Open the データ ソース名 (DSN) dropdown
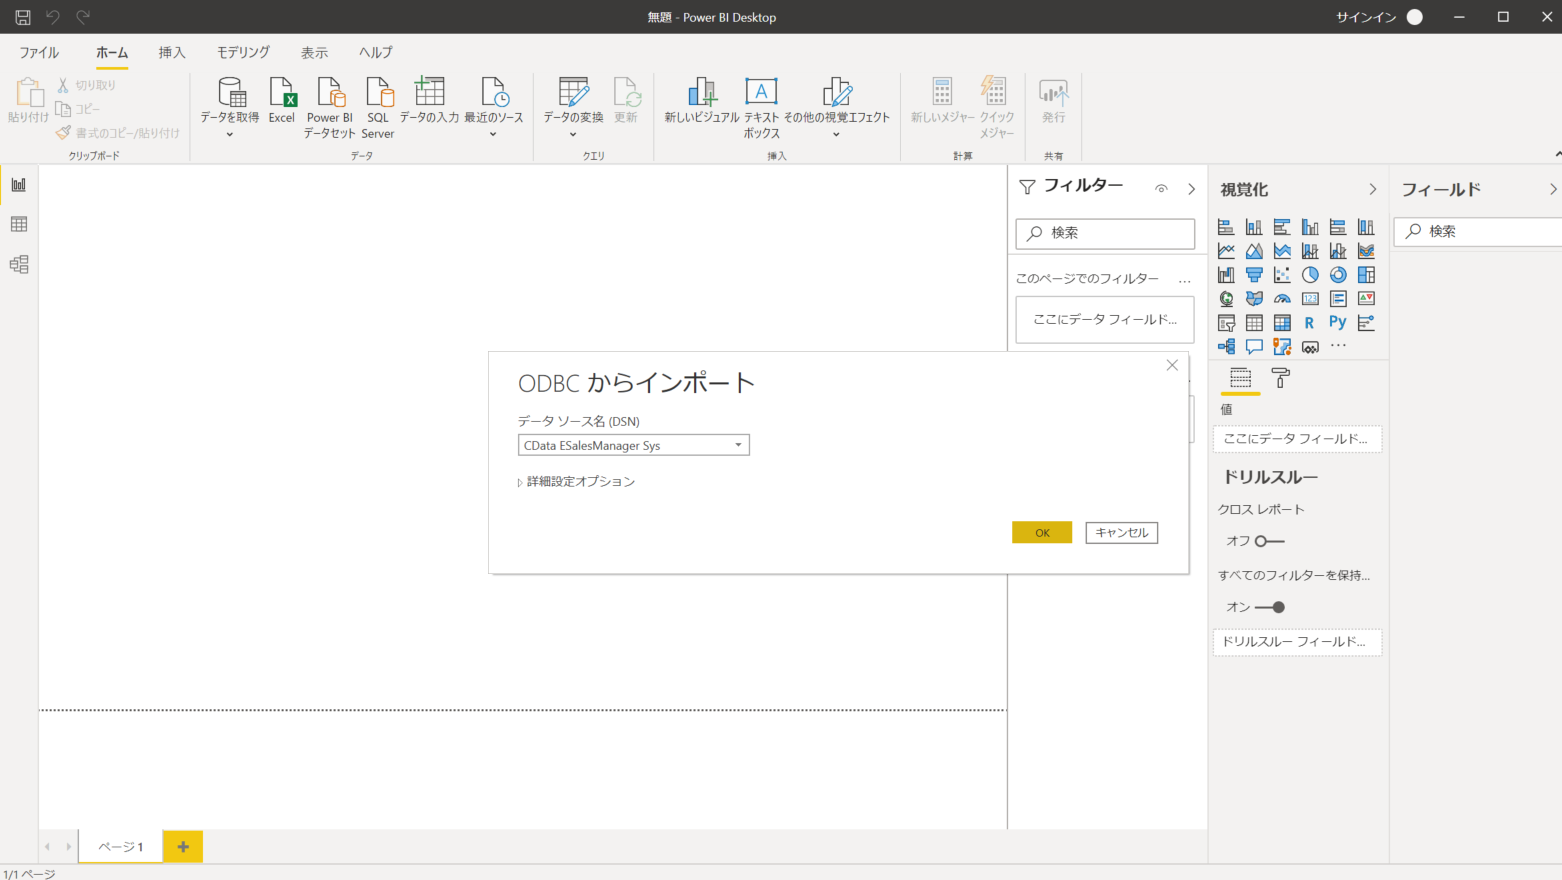The image size is (1562, 880). tap(738, 445)
